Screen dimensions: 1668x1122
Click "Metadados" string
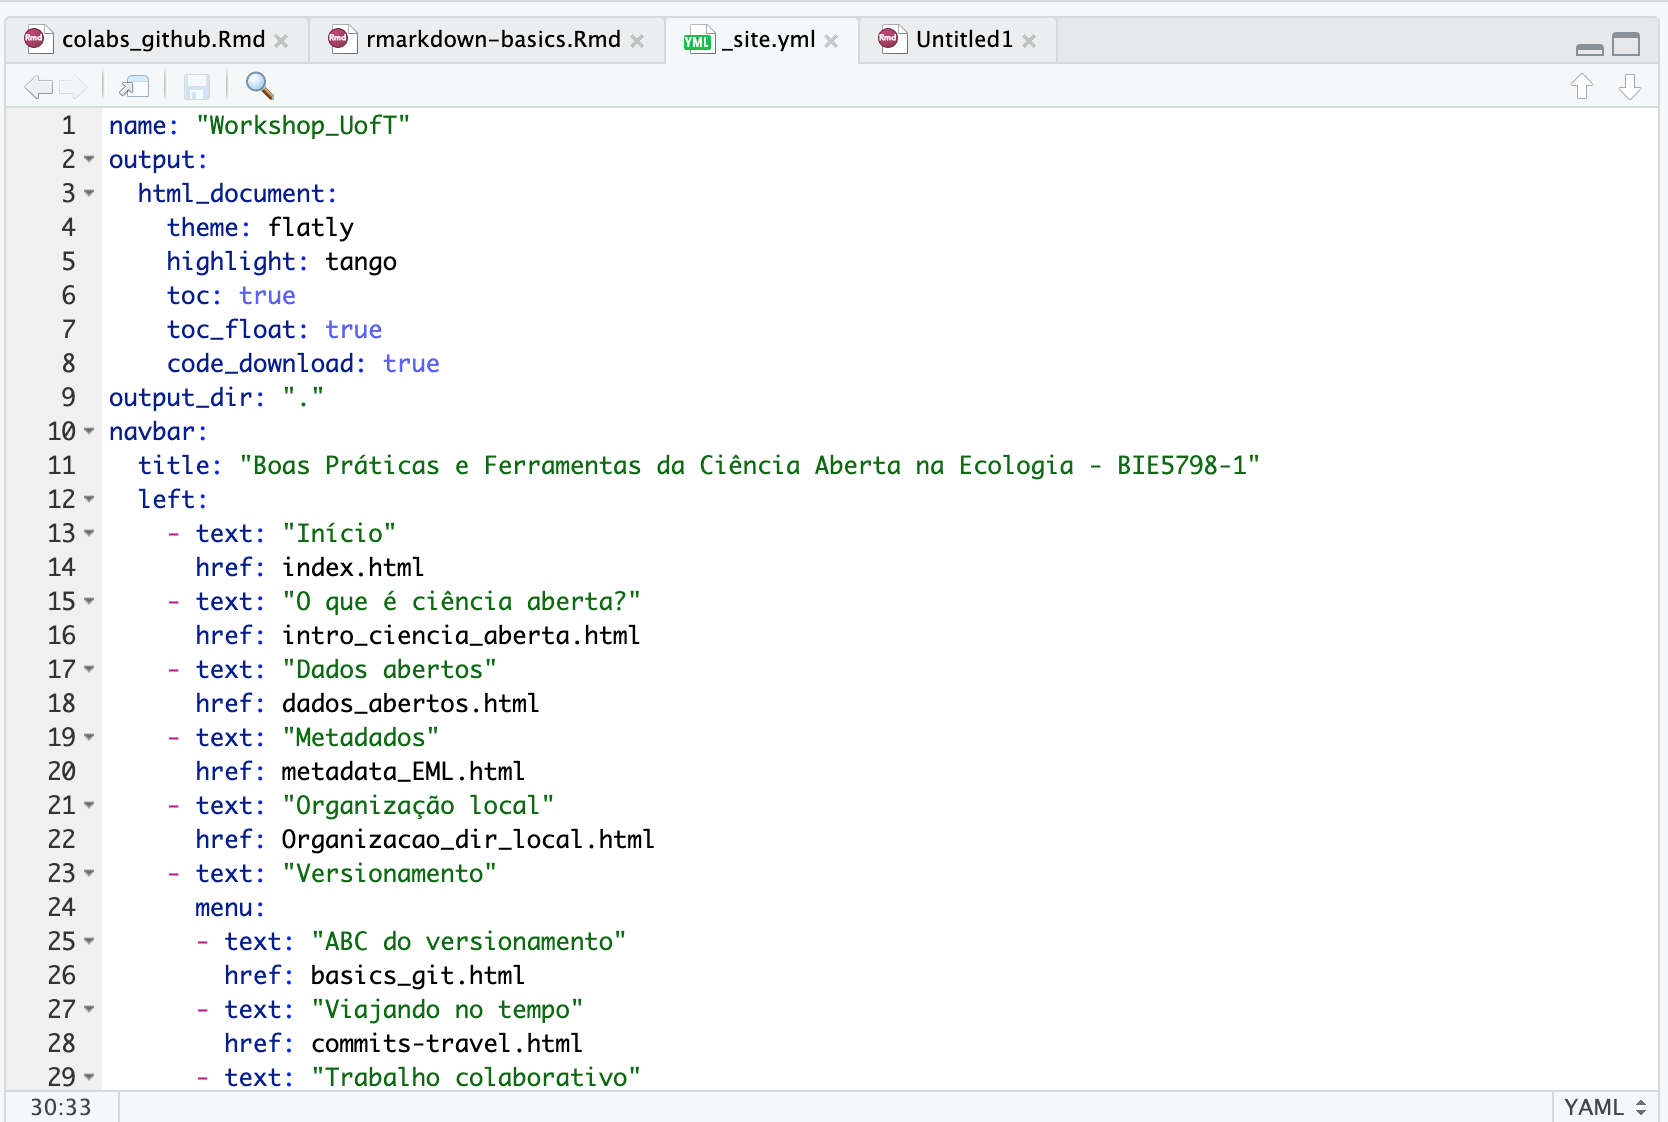(x=360, y=738)
